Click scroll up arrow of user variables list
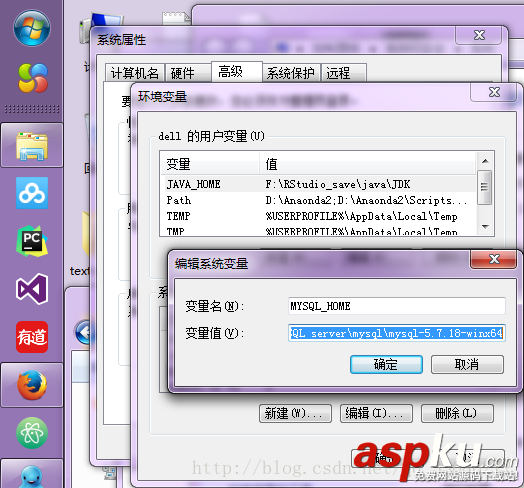 pyautogui.click(x=485, y=161)
